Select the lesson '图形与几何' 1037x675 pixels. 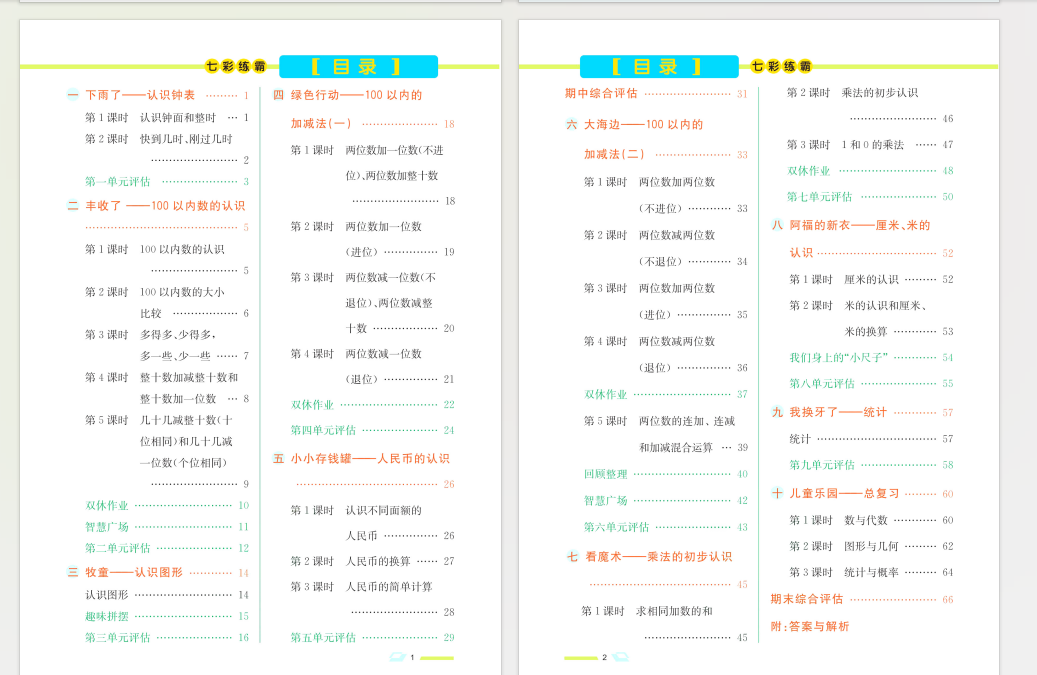coord(872,546)
